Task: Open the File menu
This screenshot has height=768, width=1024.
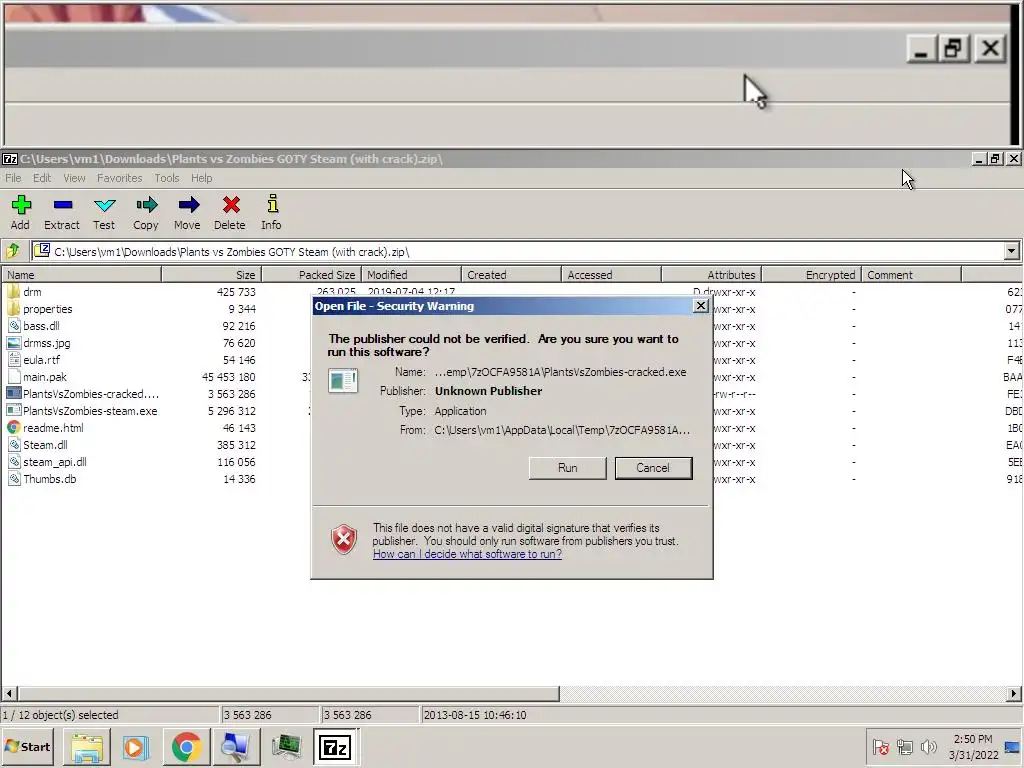Action: [13, 178]
